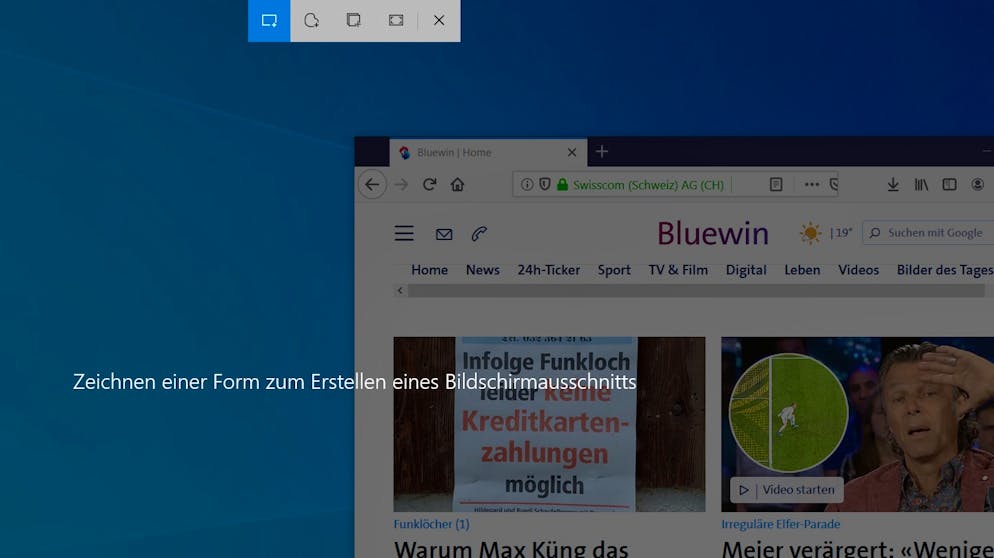994x558 pixels.
Task: Toggle reader view in address bar
Action: 776,185
